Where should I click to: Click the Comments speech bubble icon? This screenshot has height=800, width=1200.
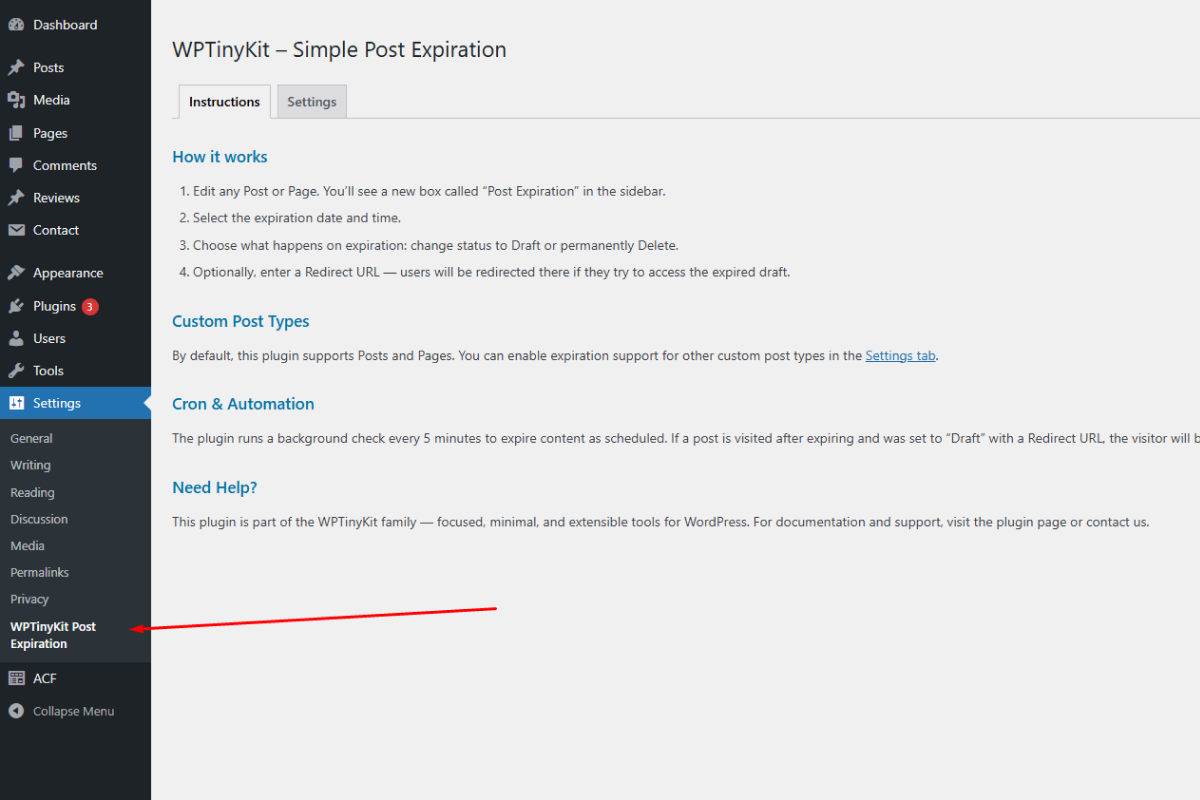(x=16, y=165)
